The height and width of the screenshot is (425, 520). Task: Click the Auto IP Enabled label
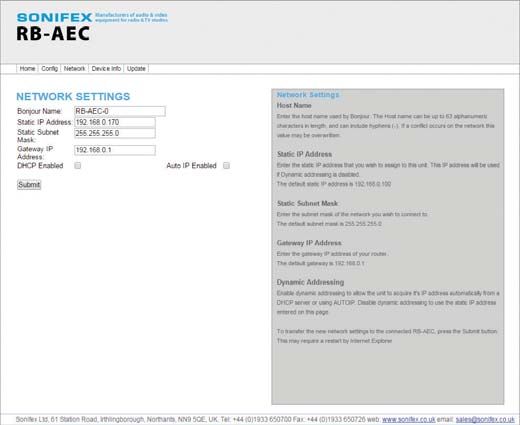191,166
